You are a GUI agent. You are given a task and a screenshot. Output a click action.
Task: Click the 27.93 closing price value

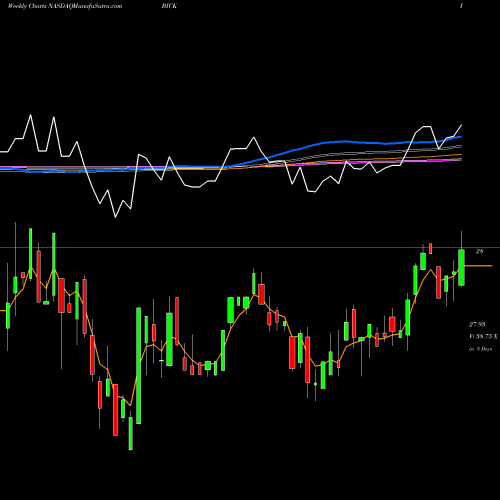477,324
